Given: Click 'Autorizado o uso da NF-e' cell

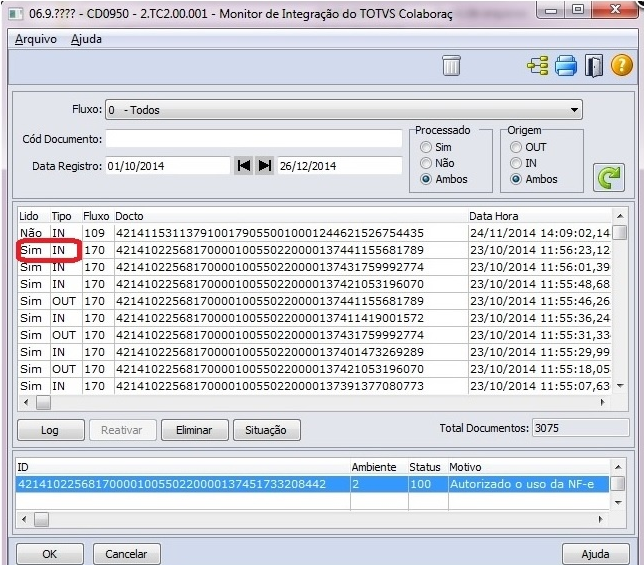Looking at the screenshot, I should coord(528,484).
